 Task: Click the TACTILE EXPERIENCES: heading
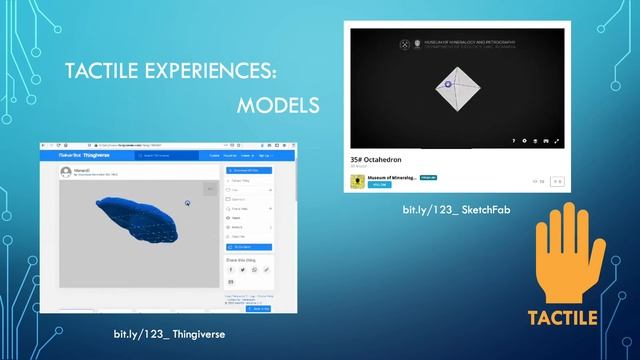[x=171, y=71]
